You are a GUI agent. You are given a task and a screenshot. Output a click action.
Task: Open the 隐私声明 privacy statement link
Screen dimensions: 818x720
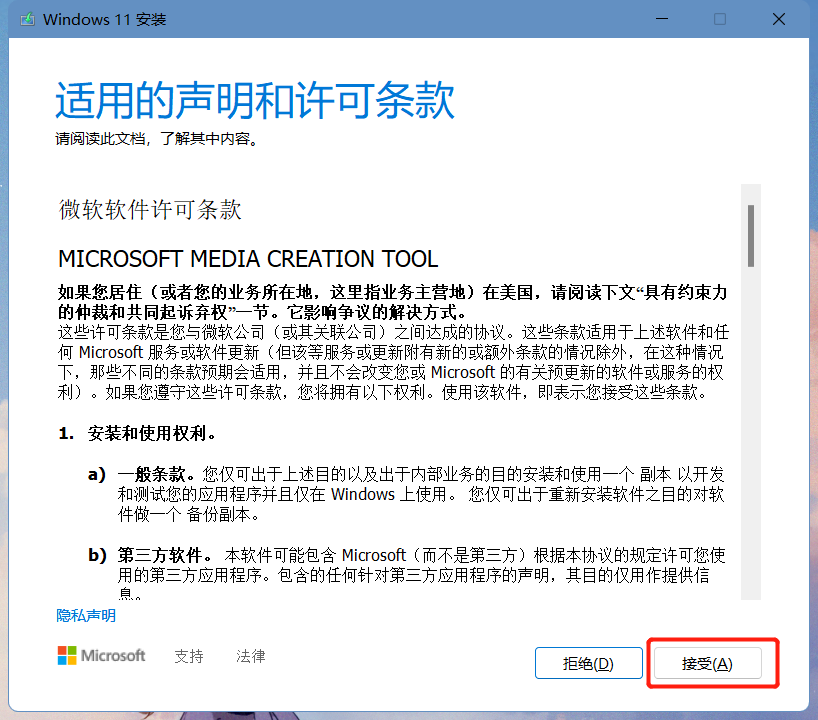(86, 616)
